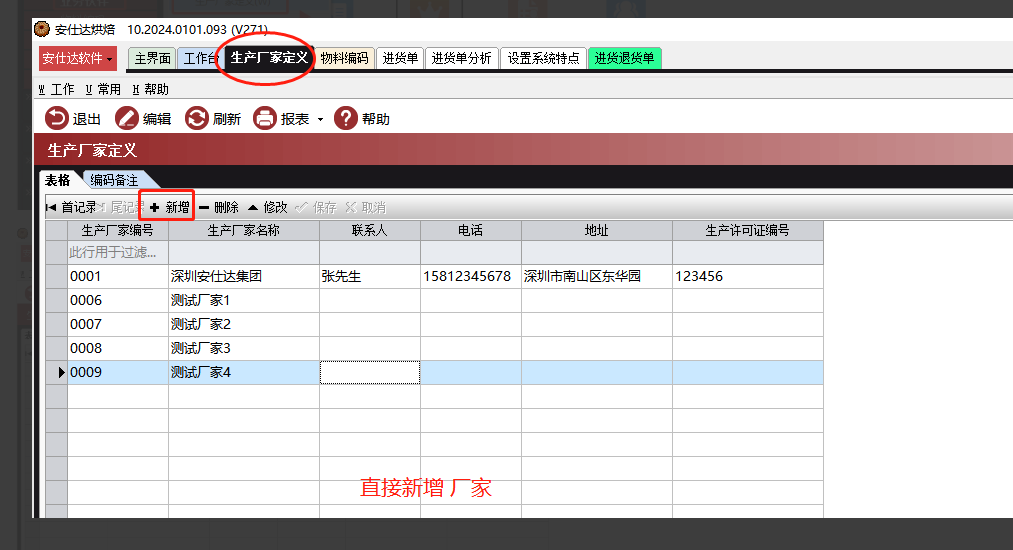
Task: Click the 编辑 pencil icon
Action: [127, 118]
